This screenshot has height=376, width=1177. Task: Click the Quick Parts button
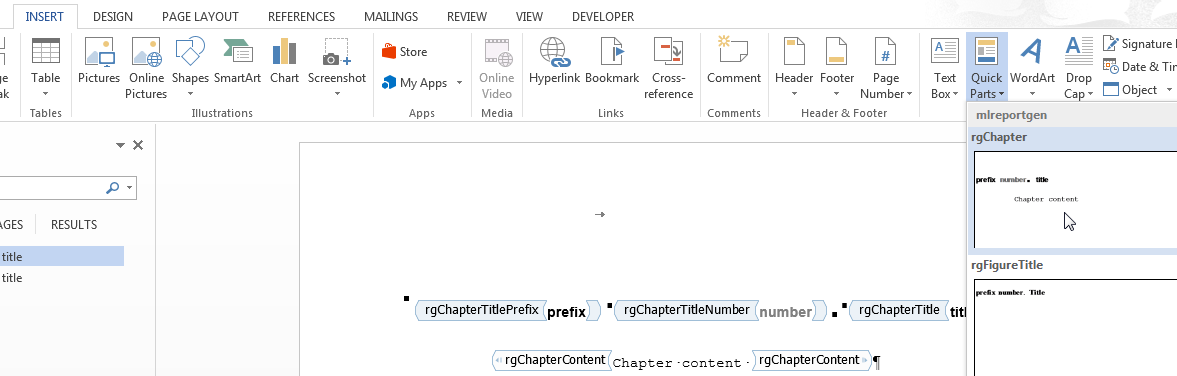pyautogui.click(x=986, y=68)
